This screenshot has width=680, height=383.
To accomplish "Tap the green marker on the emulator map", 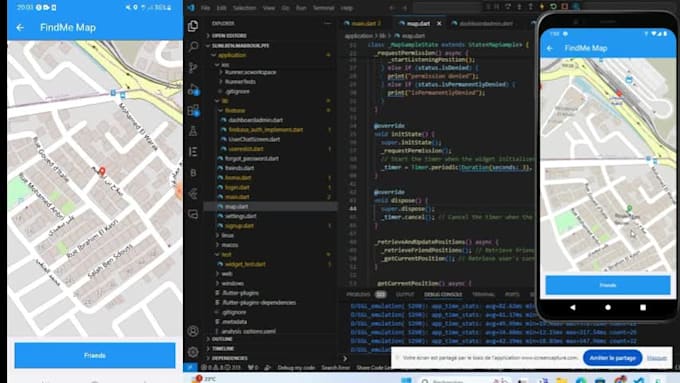I will coord(629,209).
